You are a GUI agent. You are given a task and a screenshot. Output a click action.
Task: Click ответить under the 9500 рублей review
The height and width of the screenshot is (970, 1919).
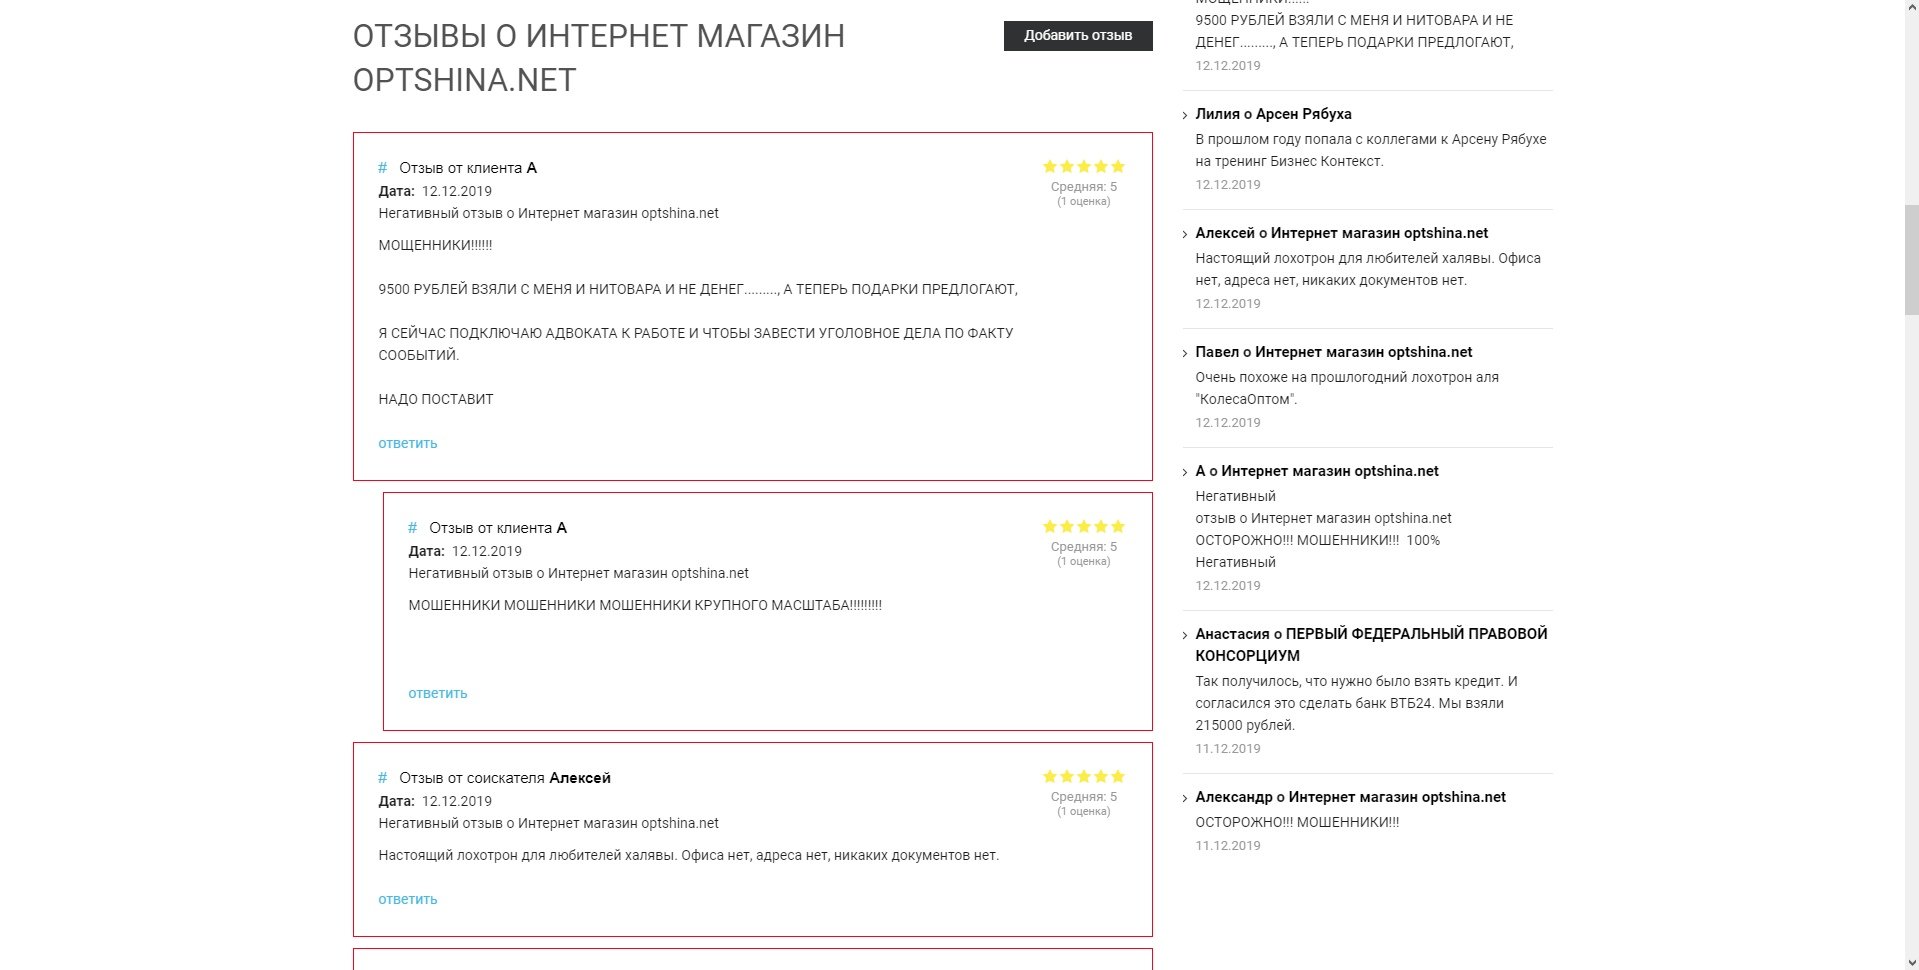click(407, 443)
